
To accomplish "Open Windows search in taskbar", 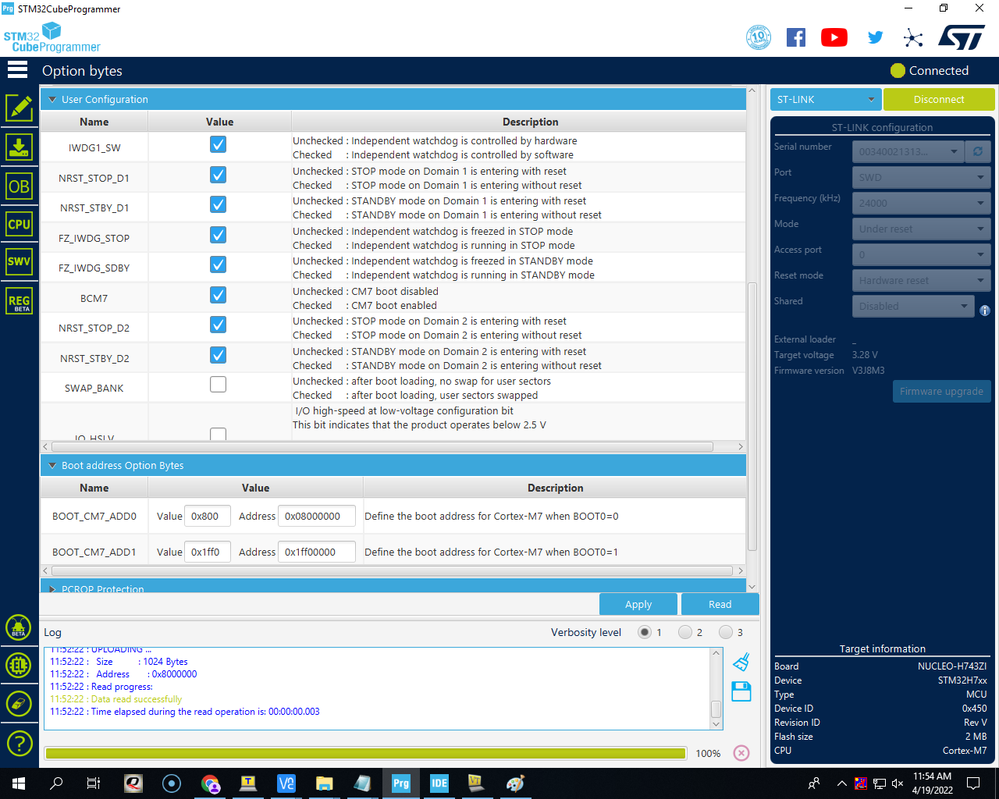I will click(56, 783).
